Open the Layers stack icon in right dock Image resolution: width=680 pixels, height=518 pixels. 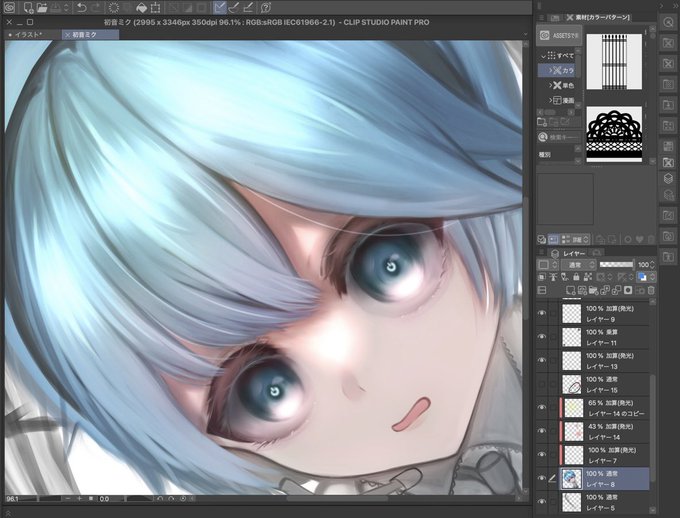(668, 178)
